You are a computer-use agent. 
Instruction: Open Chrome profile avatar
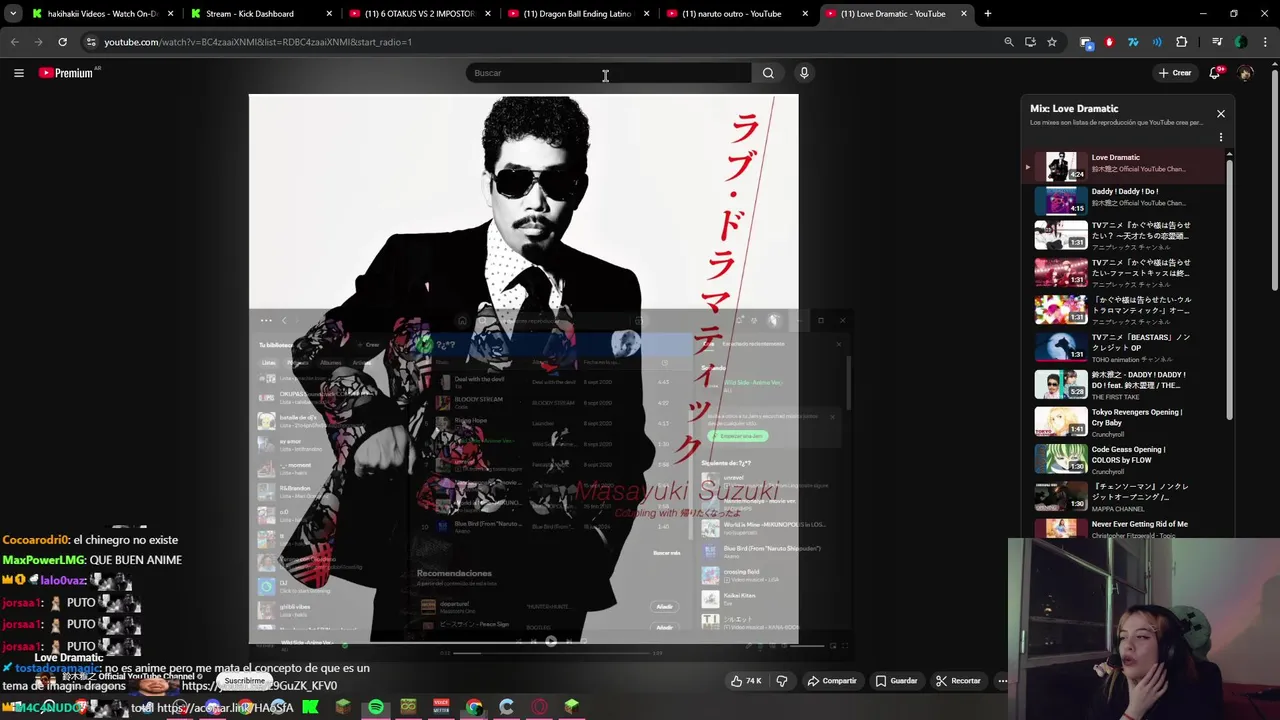coord(1241,42)
